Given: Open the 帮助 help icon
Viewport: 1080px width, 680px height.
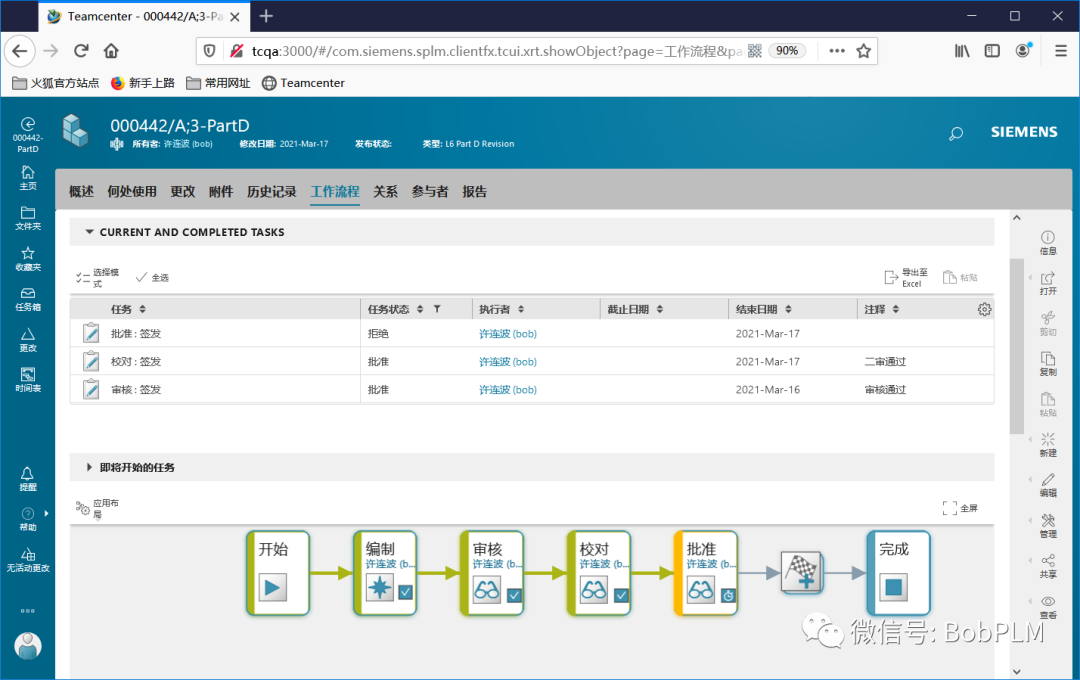Looking at the screenshot, I should tap(28, 519).
